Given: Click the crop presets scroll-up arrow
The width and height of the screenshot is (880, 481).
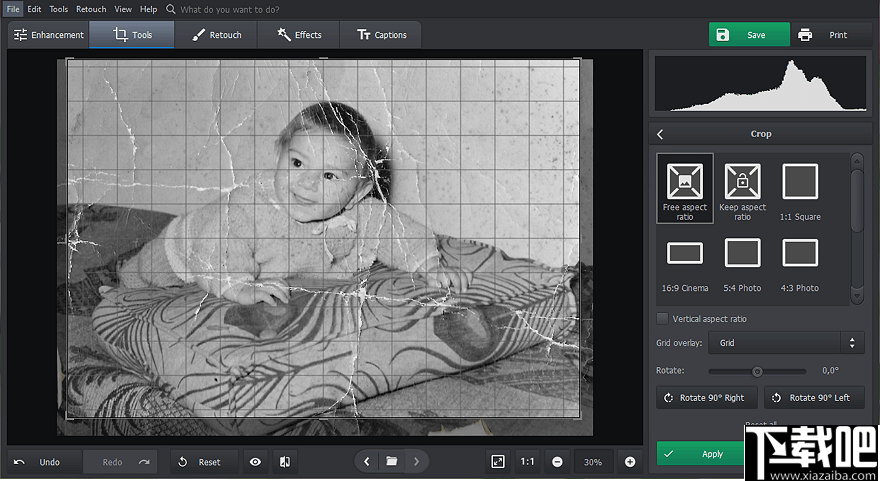Looking at the screenshot, I should pos(857,162).
